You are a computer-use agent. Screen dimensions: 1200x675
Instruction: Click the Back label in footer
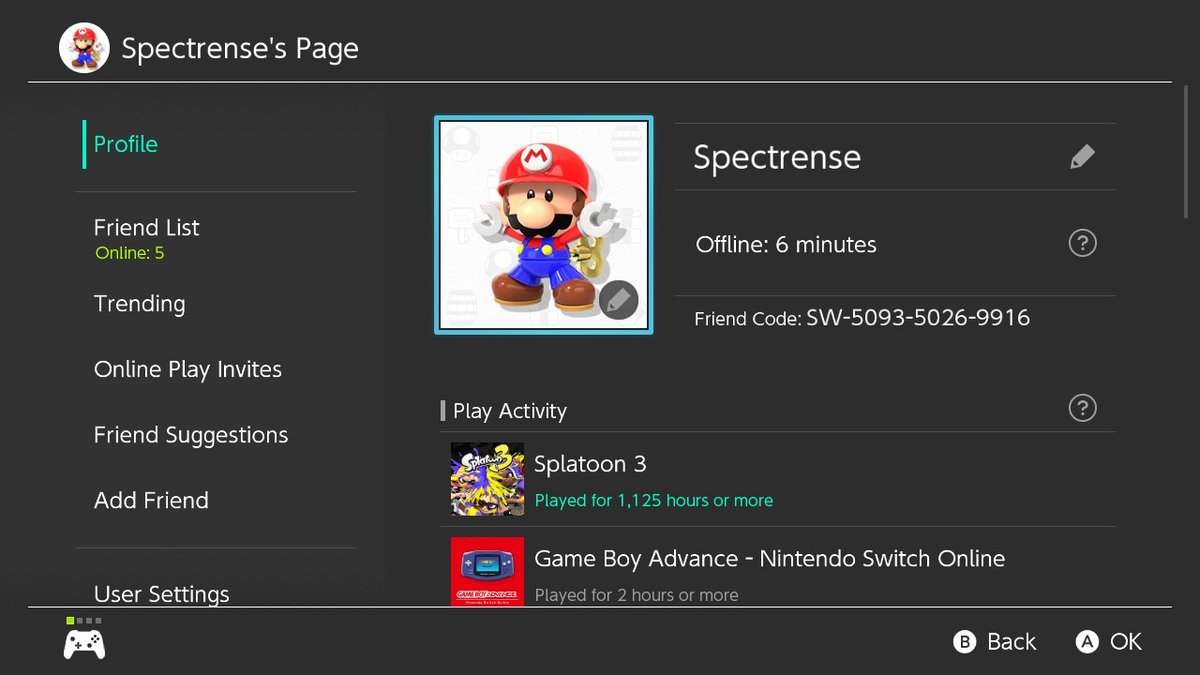point(1012,642)
